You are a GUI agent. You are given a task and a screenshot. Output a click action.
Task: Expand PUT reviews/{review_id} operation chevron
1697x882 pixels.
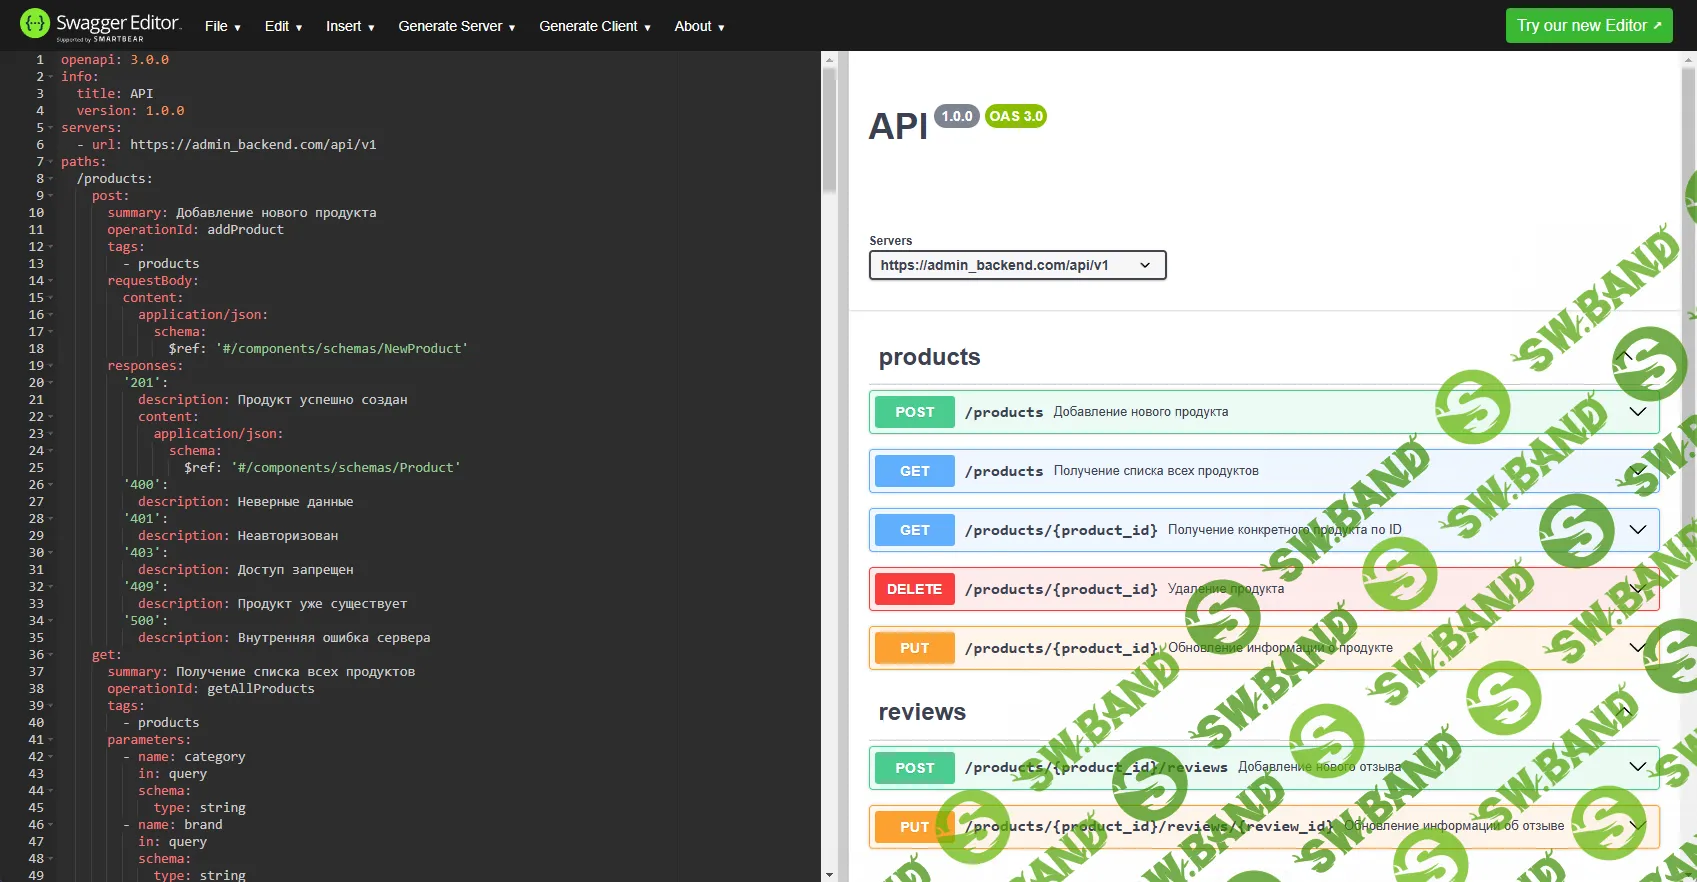coord(1638,826)
